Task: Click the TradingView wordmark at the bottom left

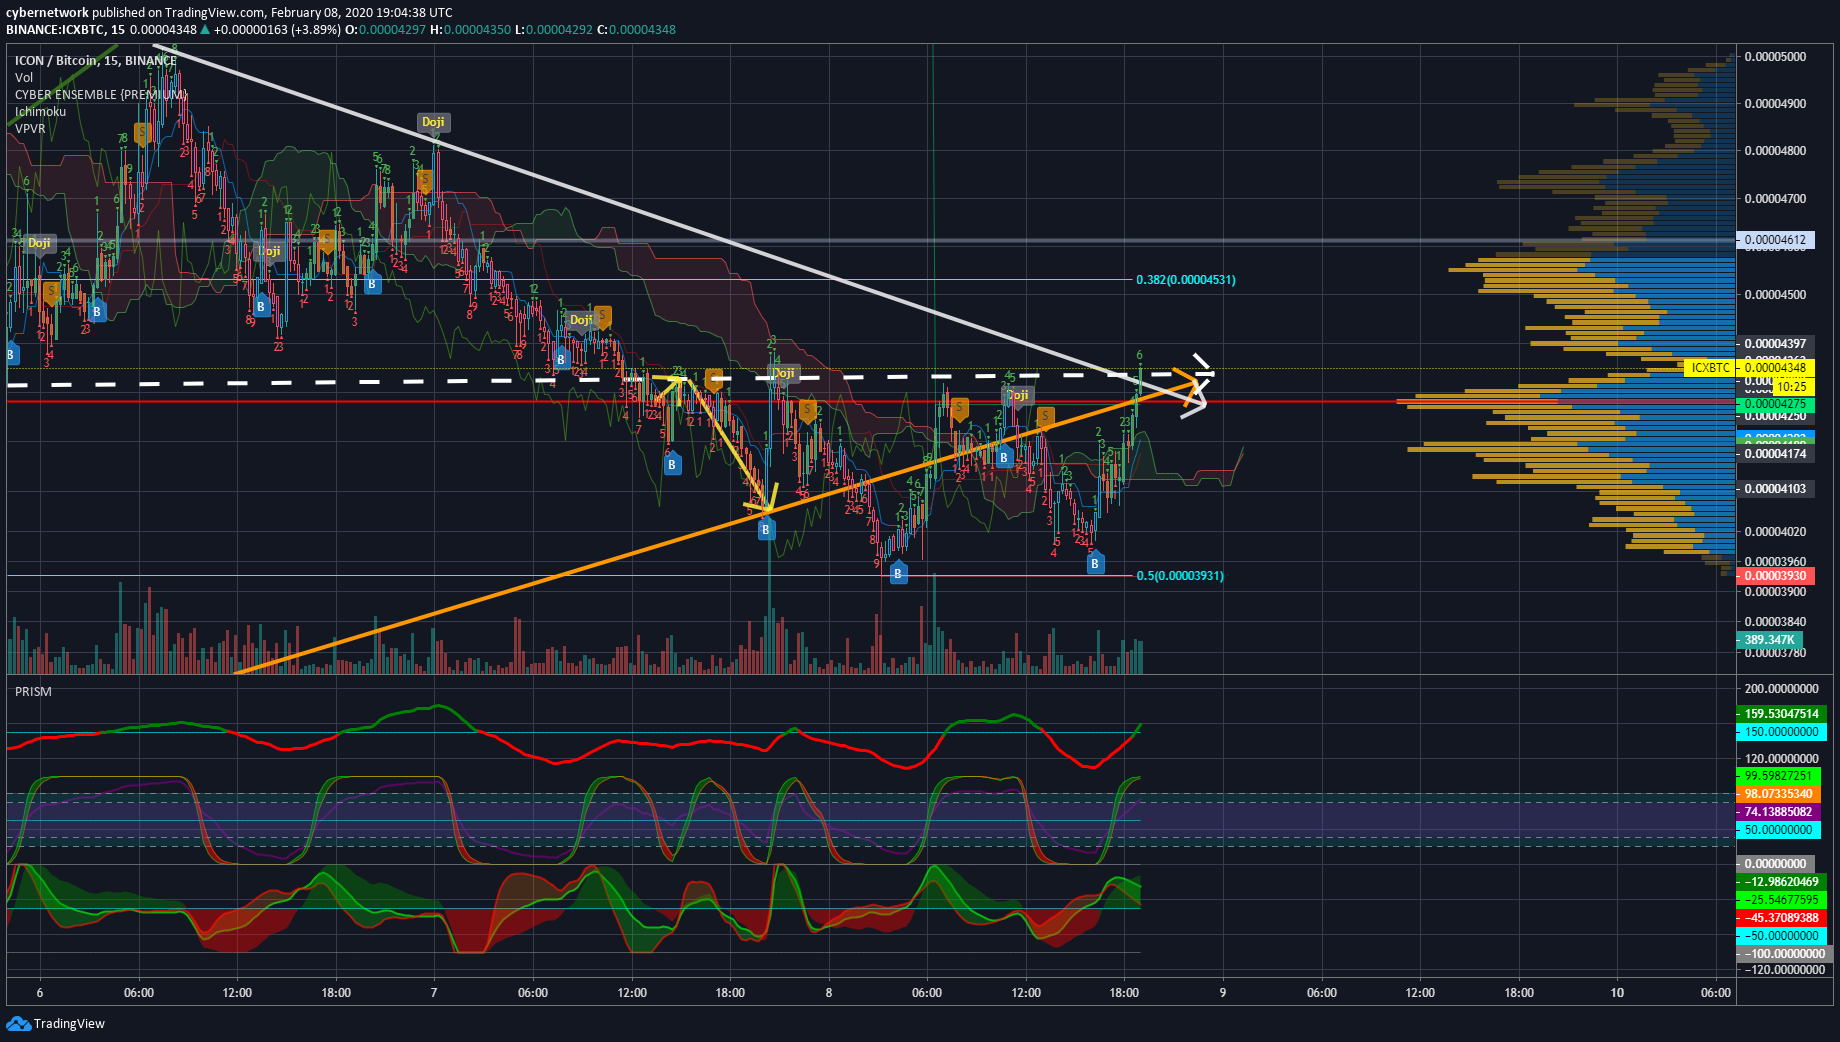Action: [x=69, y=1023]
